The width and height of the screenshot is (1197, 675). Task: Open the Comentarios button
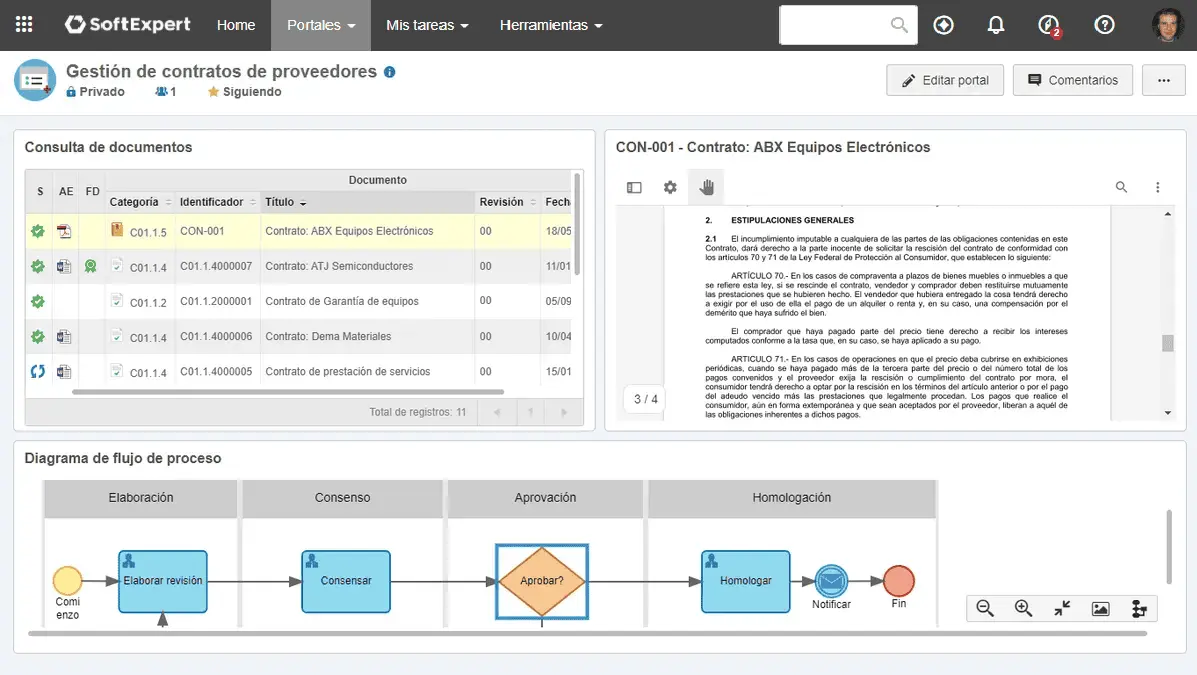1073,80
